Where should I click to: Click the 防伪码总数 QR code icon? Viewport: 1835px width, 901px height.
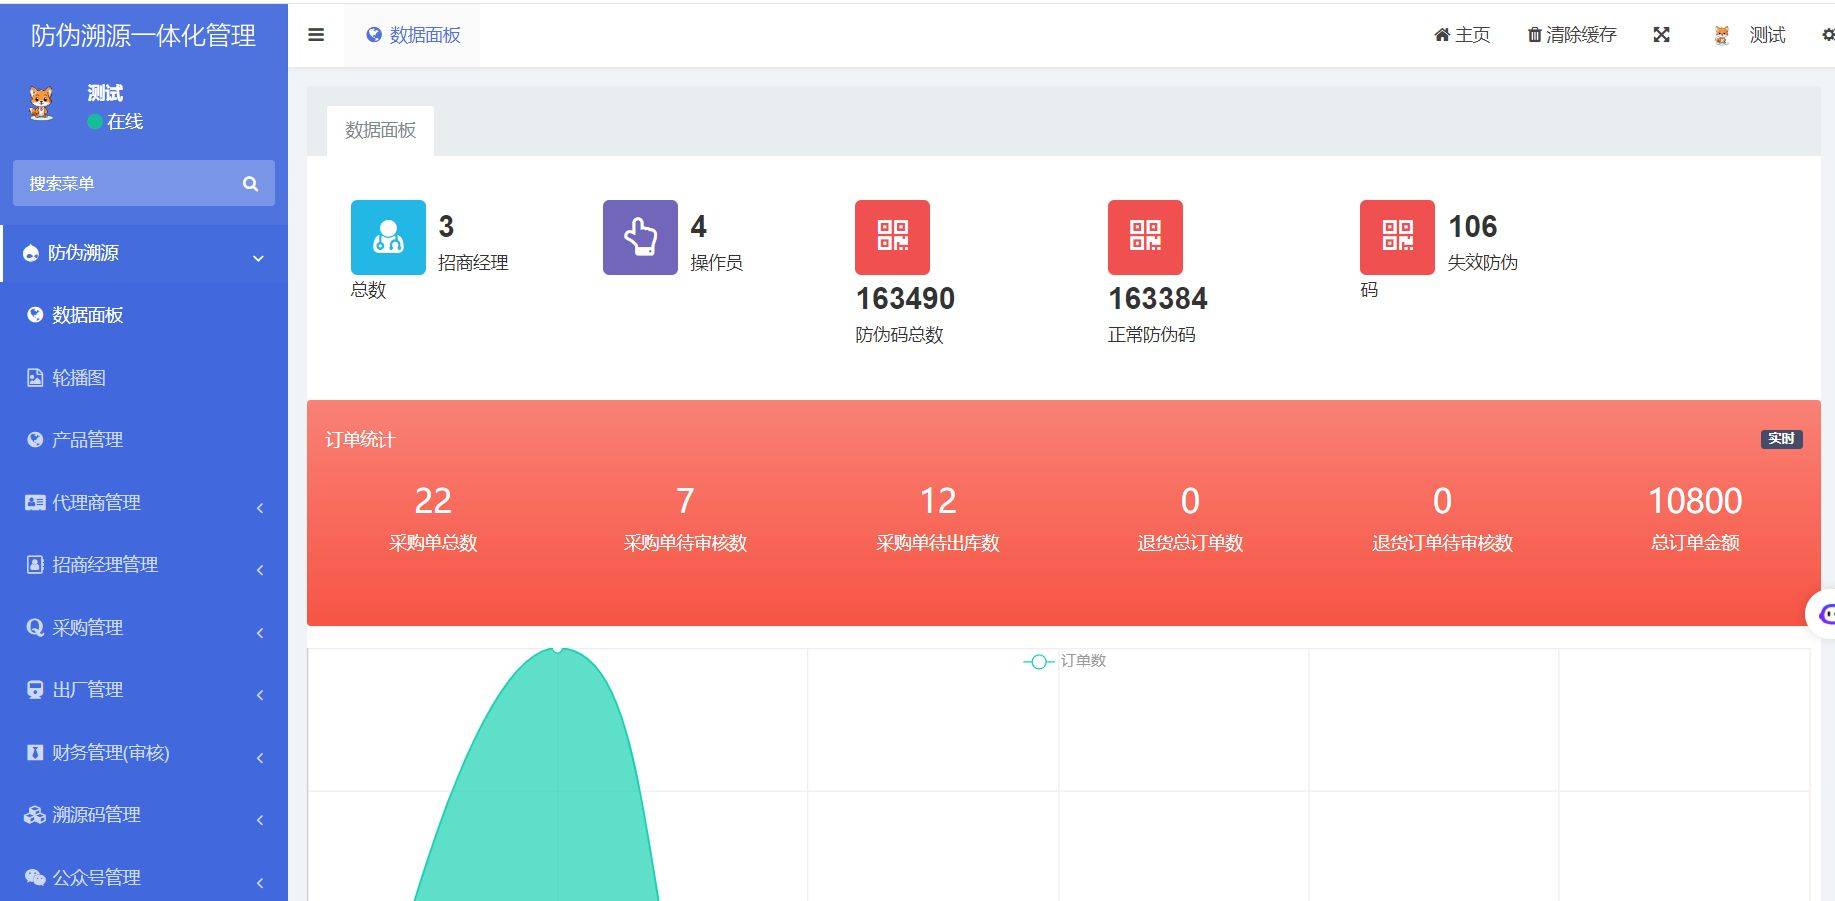pyautogui.click(x=892, y=237)
